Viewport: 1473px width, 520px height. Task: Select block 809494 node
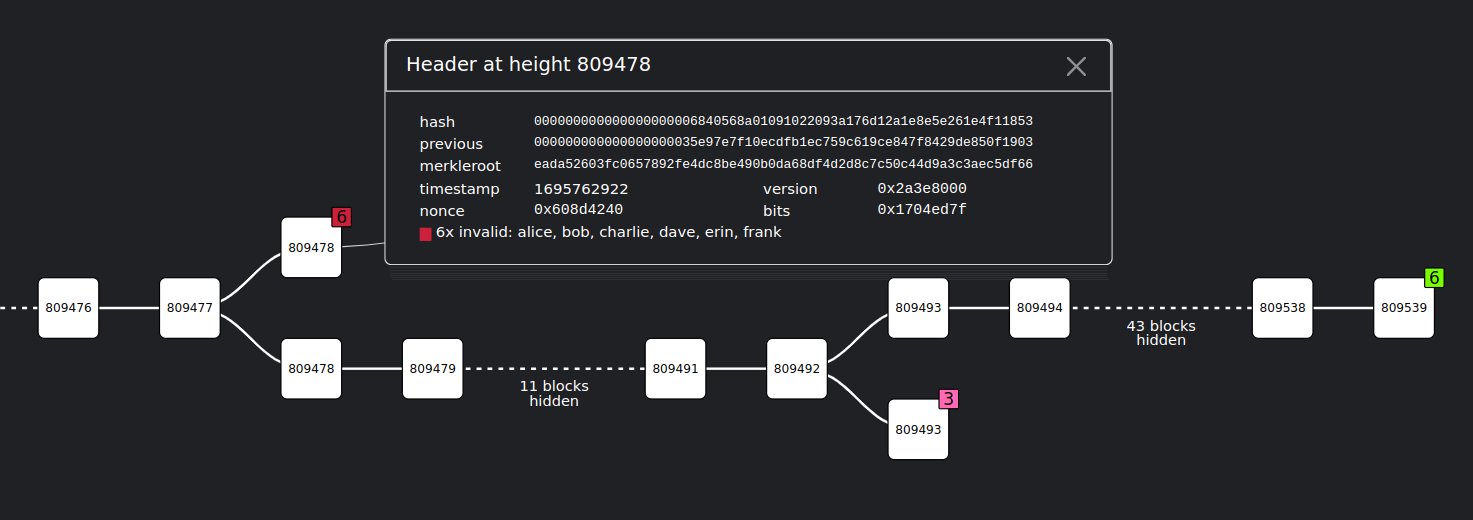(1040, 308)
